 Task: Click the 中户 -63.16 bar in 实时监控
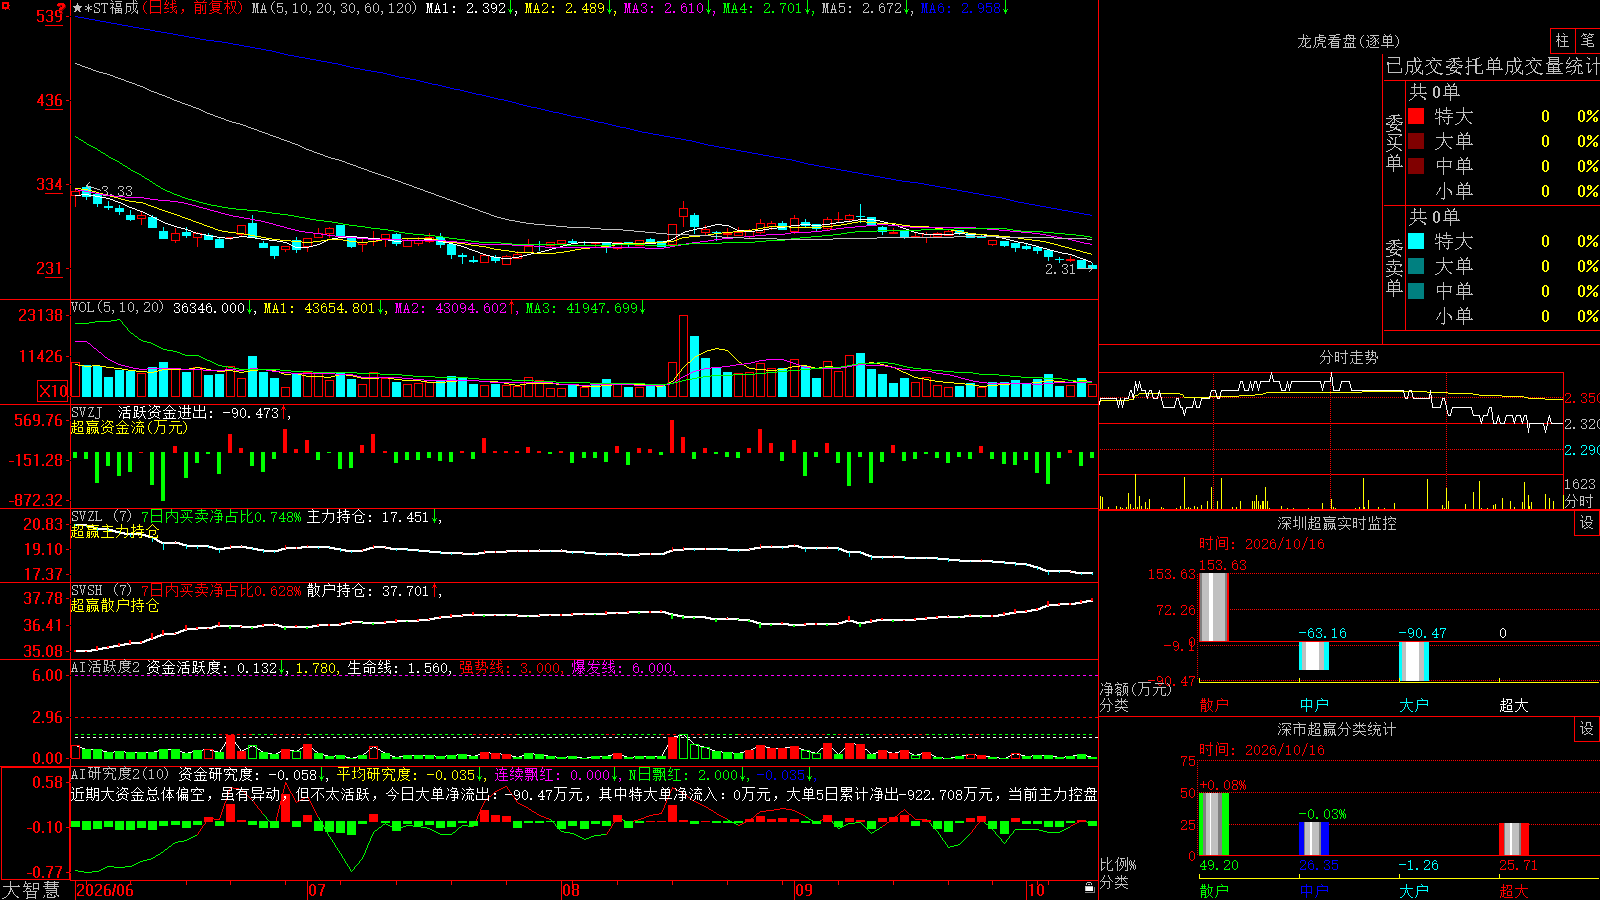tap(1314, 656)
